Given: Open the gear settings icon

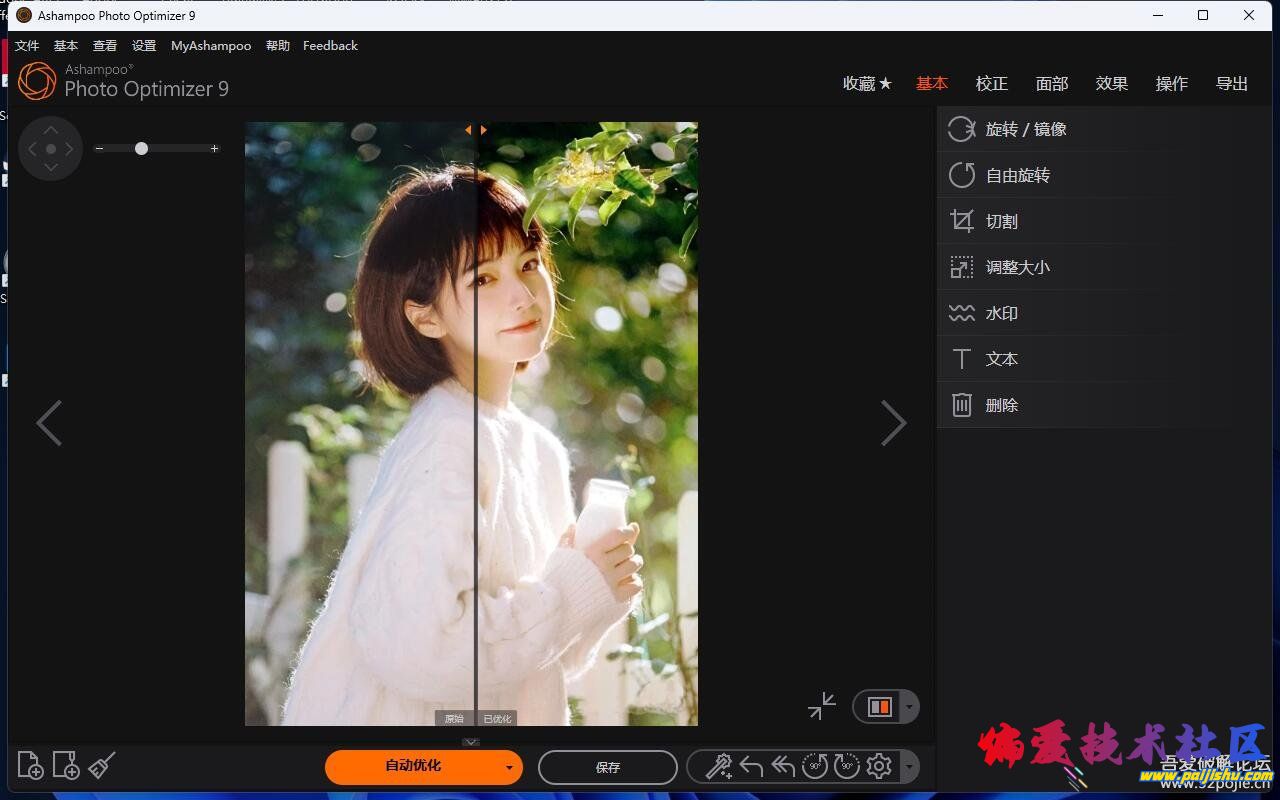Looking at the screenshot, I should [x=879, y=767].
